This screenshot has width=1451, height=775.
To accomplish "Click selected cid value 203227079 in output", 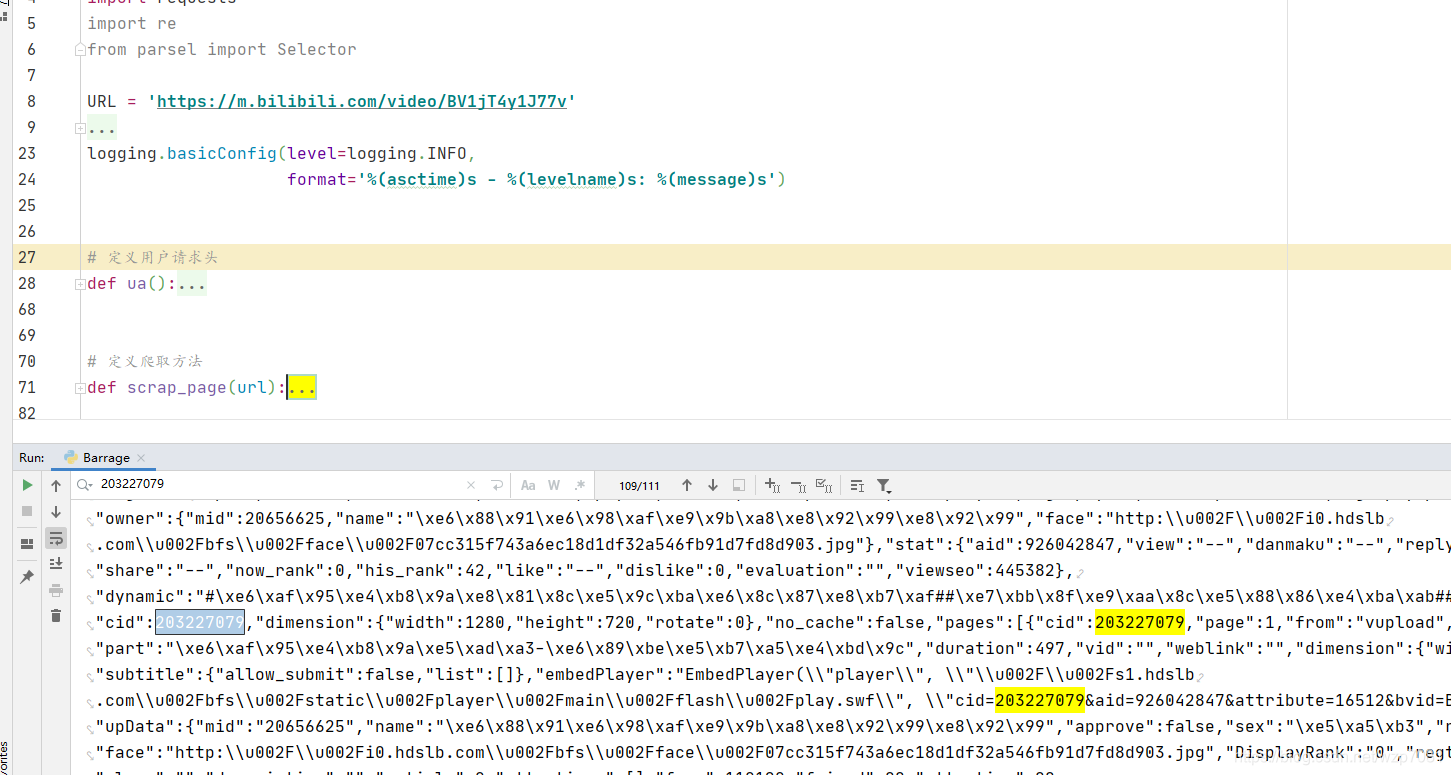I will coord(199,622).
